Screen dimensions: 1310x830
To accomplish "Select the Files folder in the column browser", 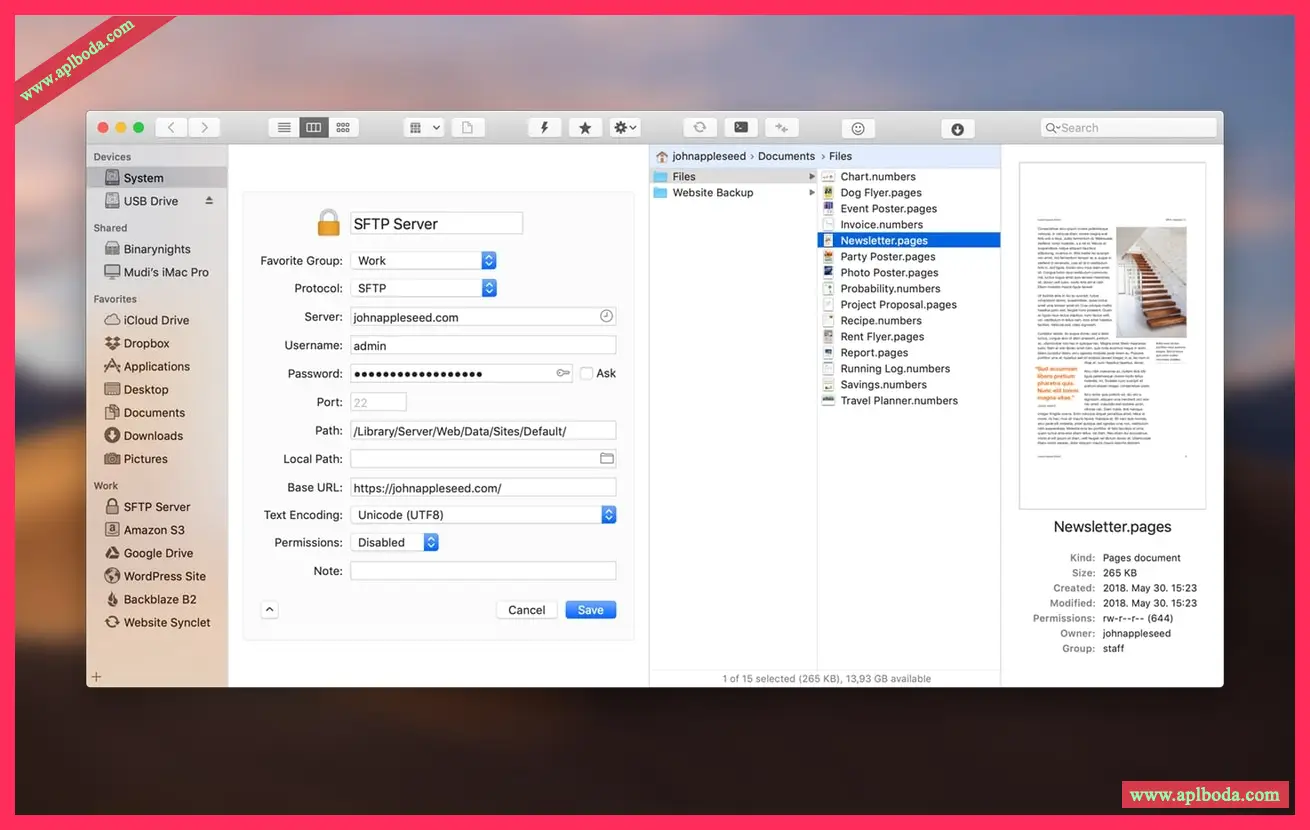I will (734, 177).
